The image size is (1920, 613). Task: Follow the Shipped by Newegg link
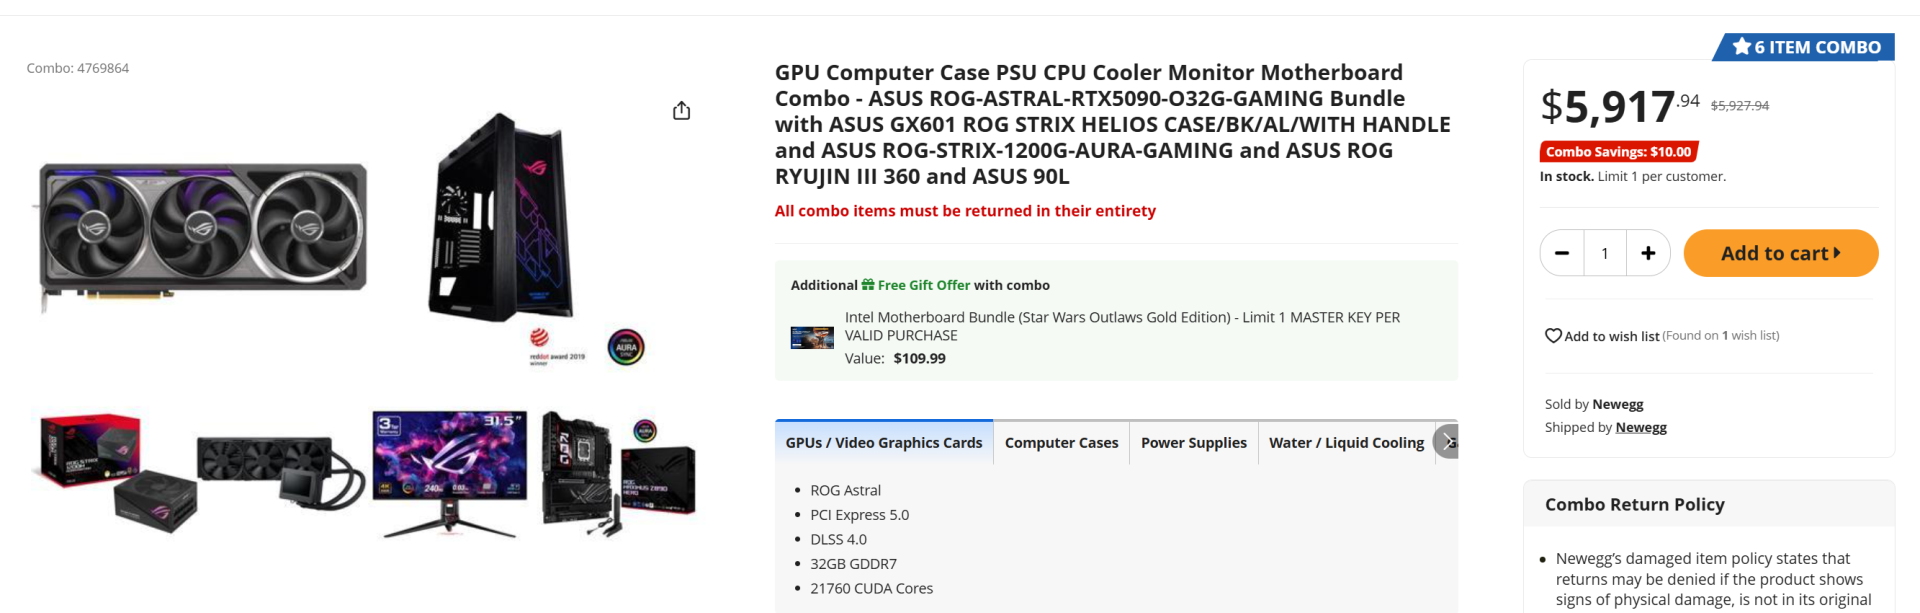point(1640,428)
